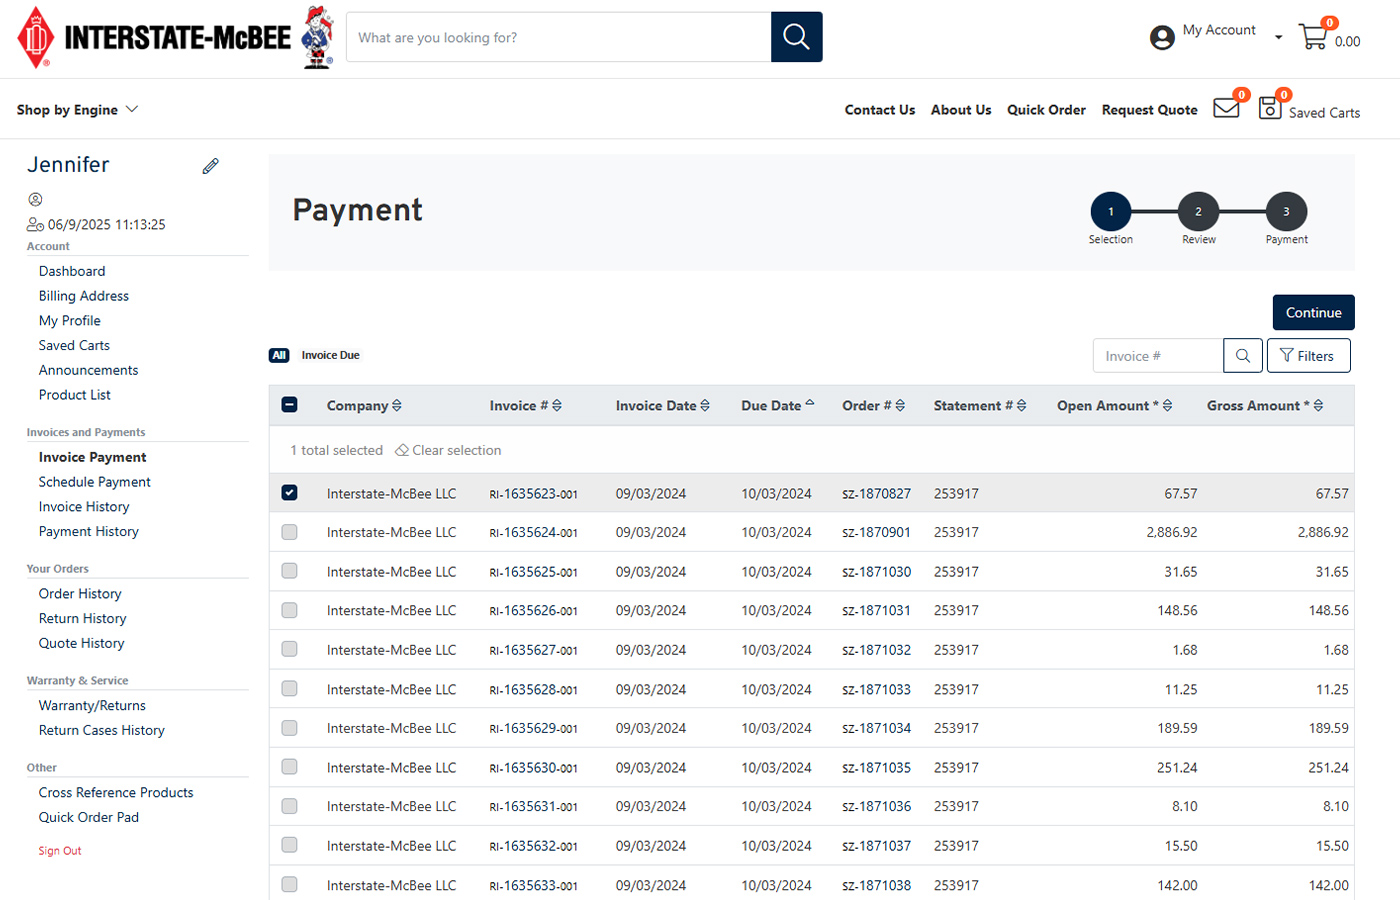Check invoice RI-1635629-001 checkbox
The width and height of the screenshot is (1400, 900).
click(x=289, y=728)
